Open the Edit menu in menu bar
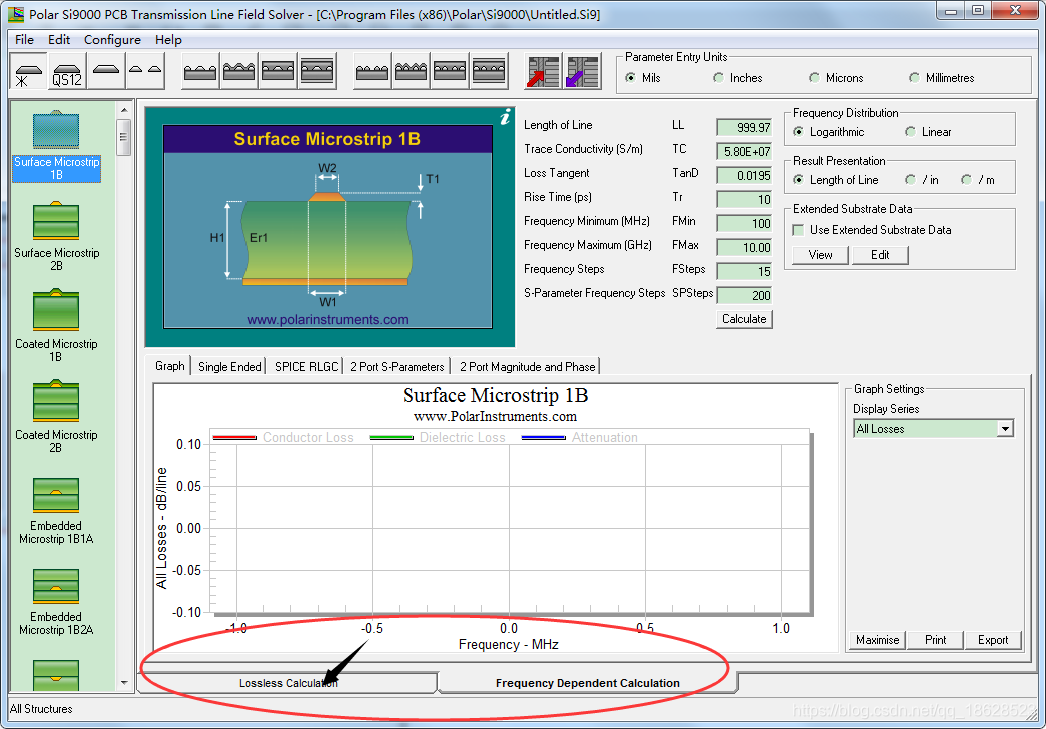 coord(59,40)
